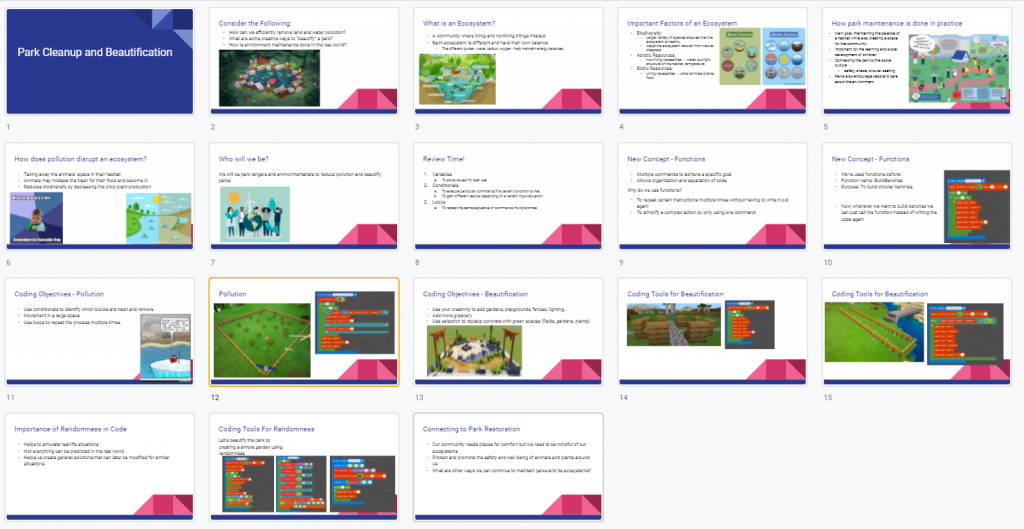The height and width of the screenshot is (529, 1024).
Task: Select the How park maintenance is done slide
Action: point(917,61)
